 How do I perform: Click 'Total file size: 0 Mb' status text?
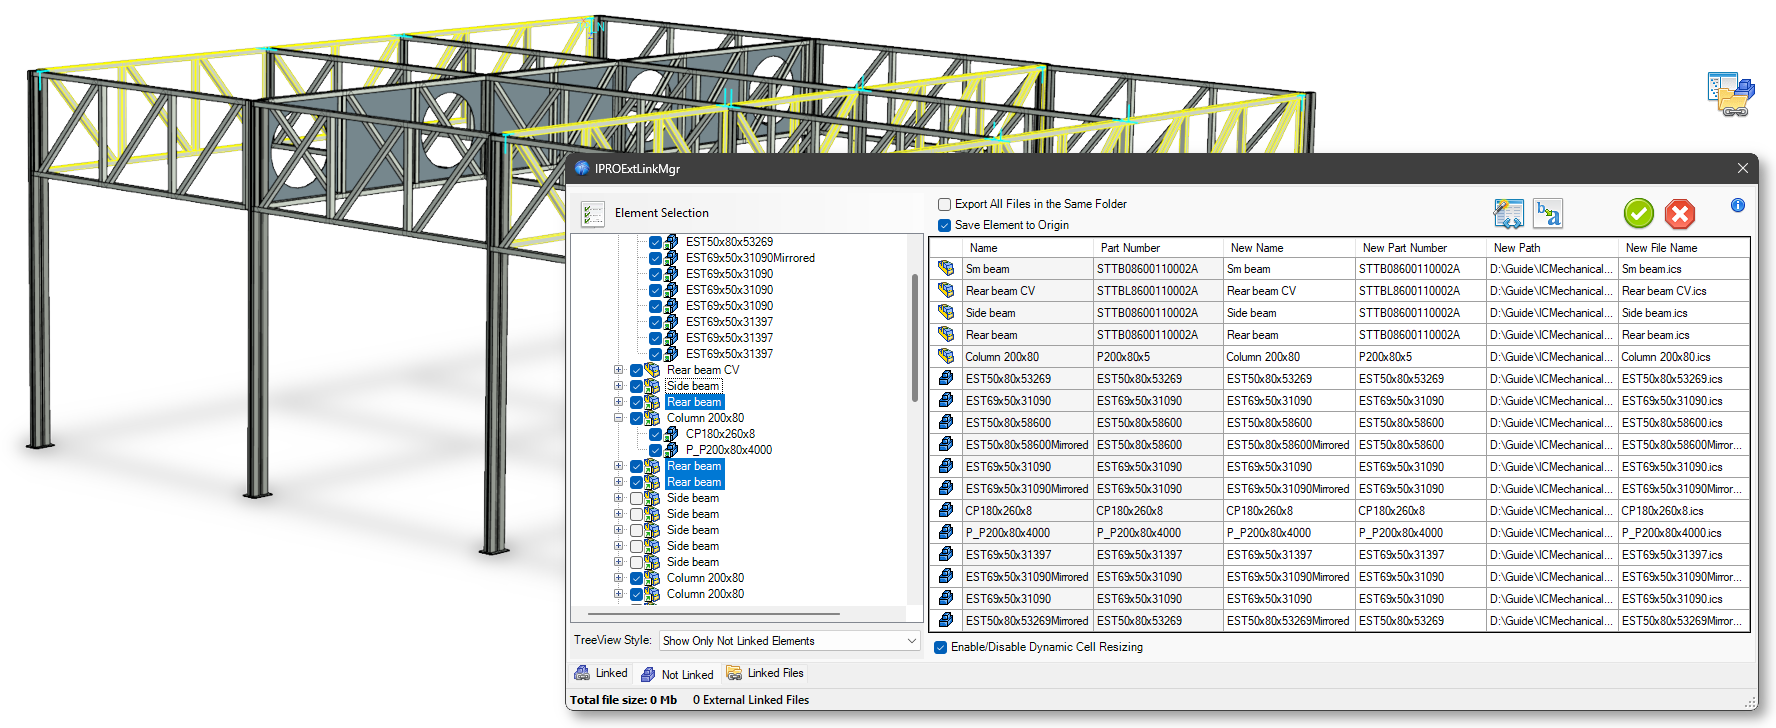pyautogui.click(x=623, y=700)
